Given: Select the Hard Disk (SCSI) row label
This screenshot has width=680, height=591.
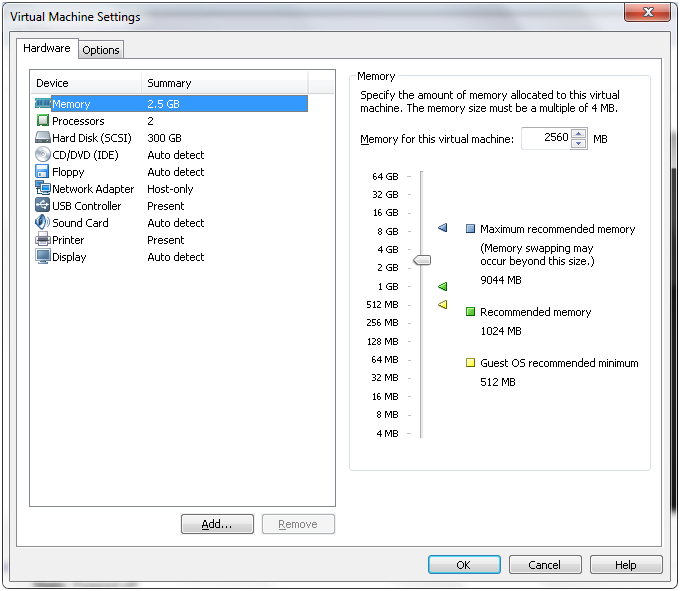Looking at the screenshot, I should [92, 138].
